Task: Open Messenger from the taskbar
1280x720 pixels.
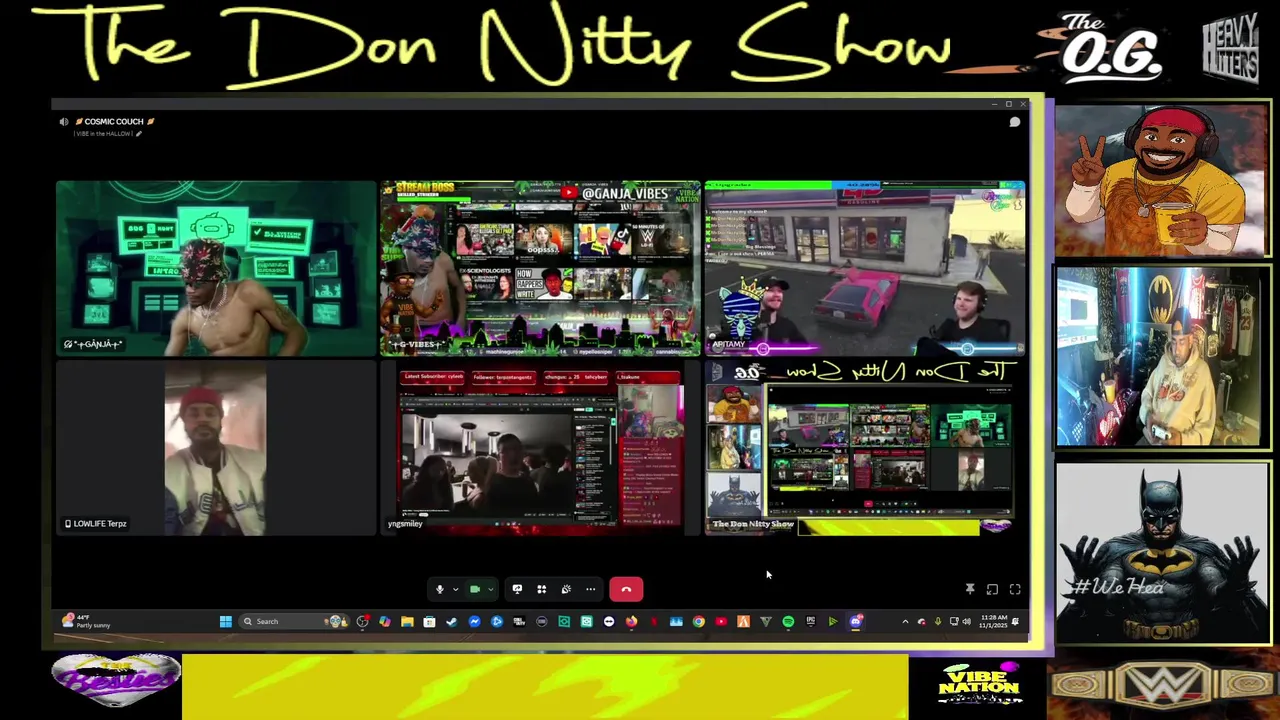Action: 474,621
